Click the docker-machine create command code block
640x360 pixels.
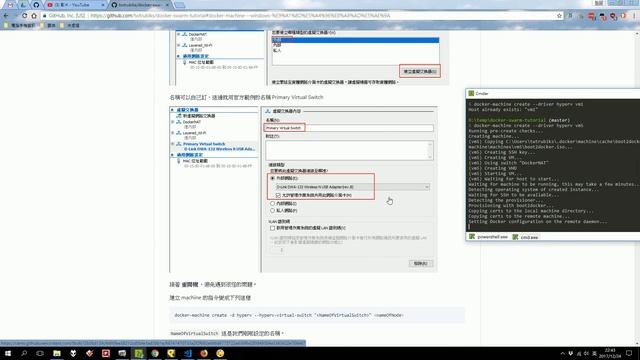[317, 315]
